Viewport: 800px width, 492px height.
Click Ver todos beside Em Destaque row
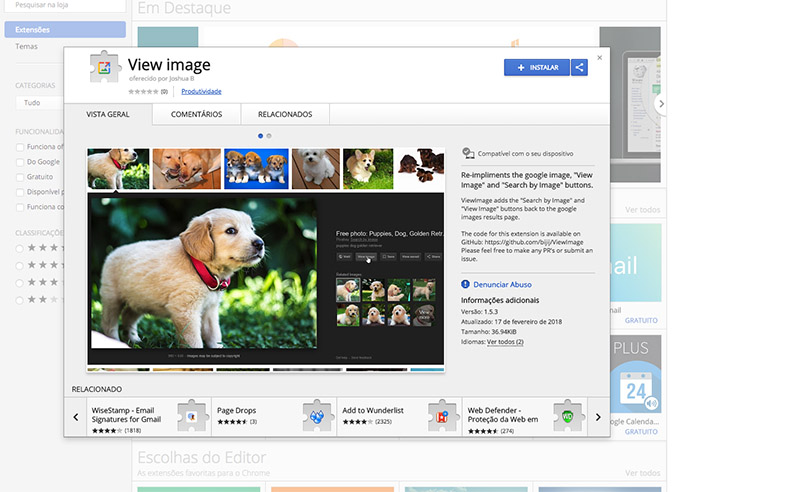pyautogui.click(x=642, y=210)
